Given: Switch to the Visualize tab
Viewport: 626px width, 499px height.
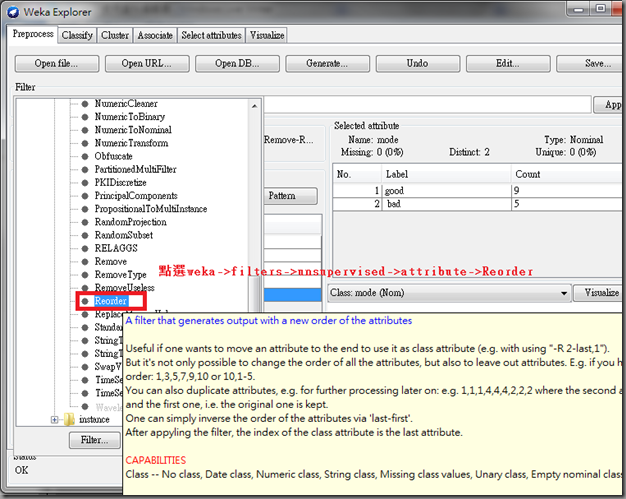Looking at the screenshot, I should click(267, 35).
